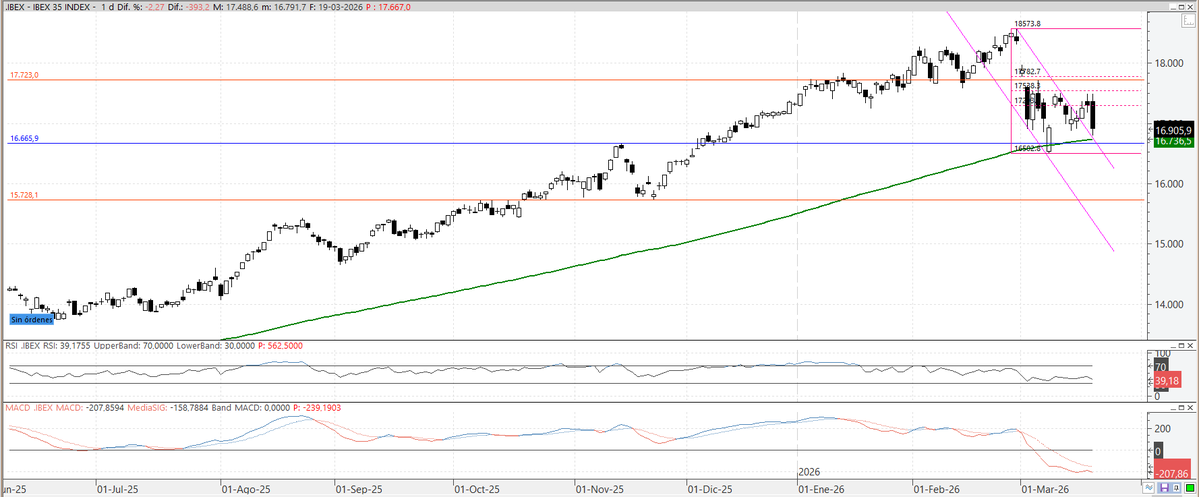Click the green connection status square
The image size is (1199, 497).
click(x=1190, y=487)
